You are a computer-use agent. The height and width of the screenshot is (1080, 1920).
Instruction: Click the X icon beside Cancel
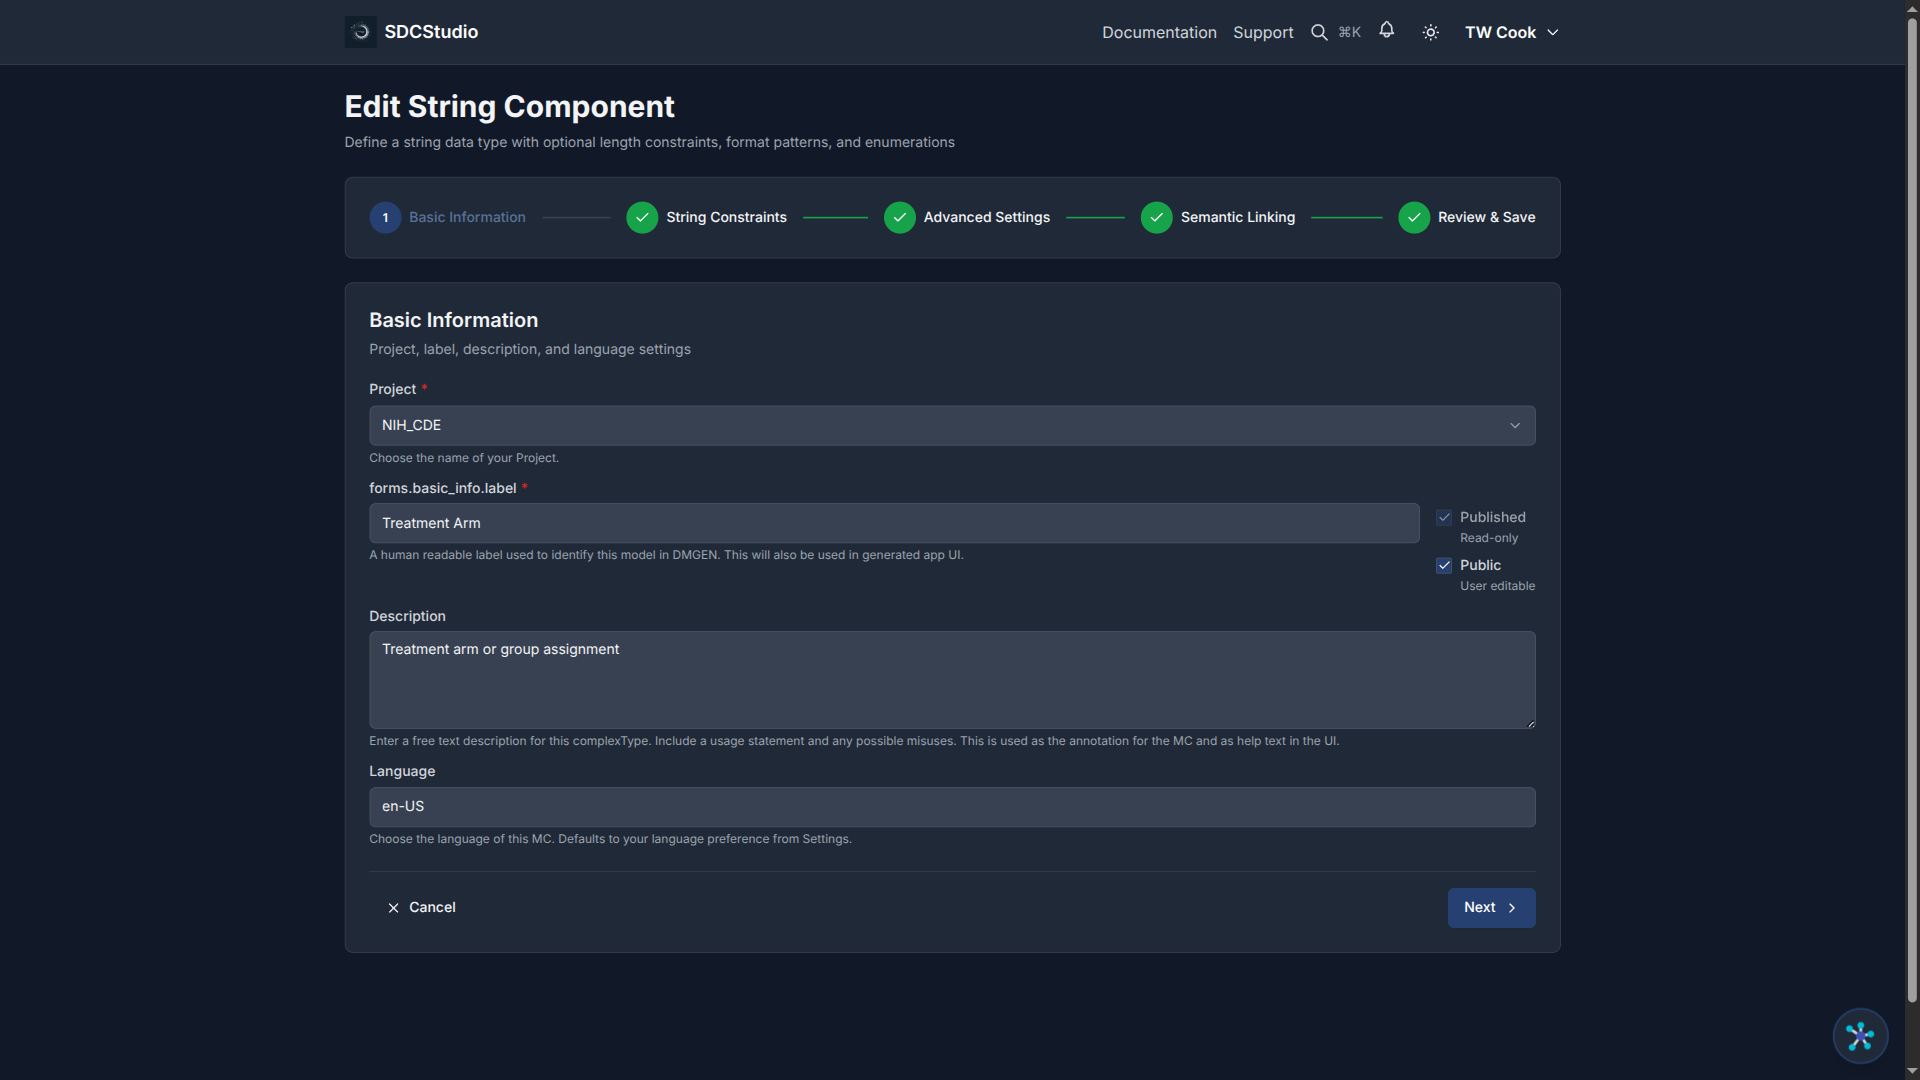[393, 907]
